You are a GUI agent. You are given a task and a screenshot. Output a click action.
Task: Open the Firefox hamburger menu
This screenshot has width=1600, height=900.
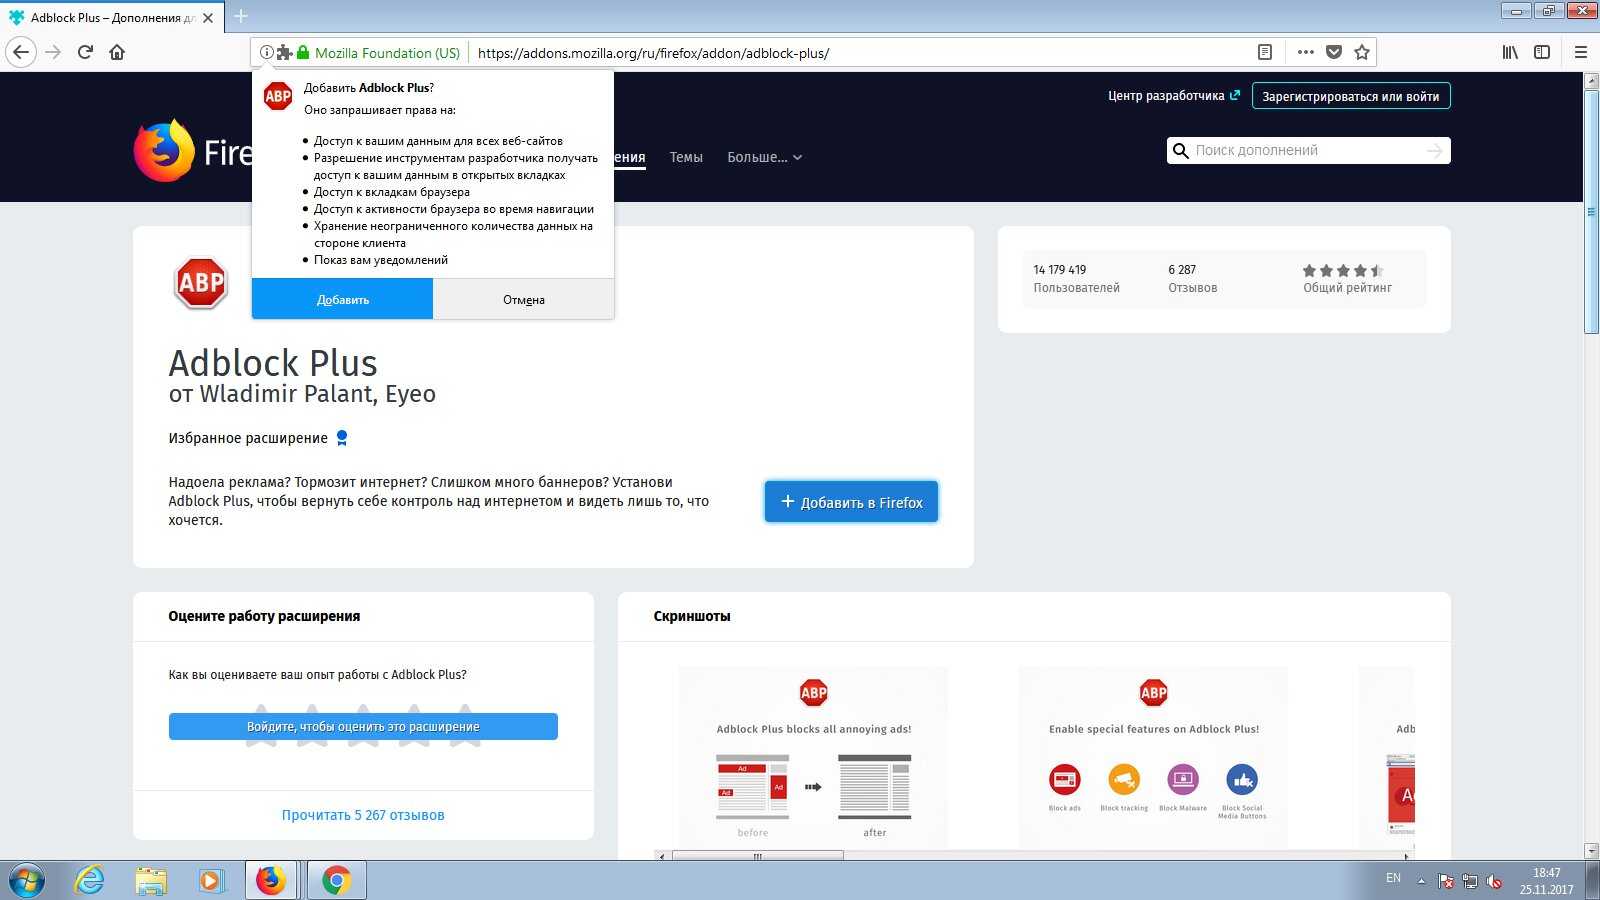[1580, 52]
